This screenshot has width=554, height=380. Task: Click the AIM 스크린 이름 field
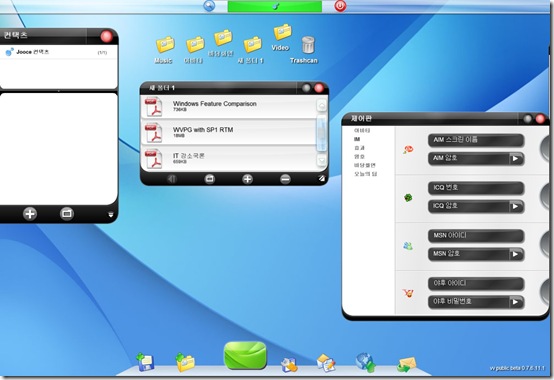pyautogui.click(x=476, y=140)
